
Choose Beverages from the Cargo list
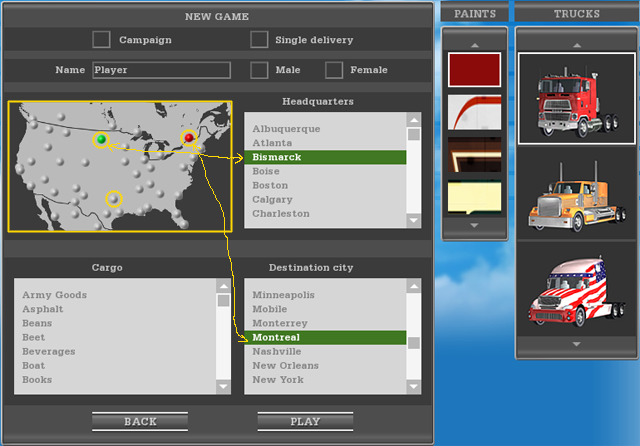49,352
